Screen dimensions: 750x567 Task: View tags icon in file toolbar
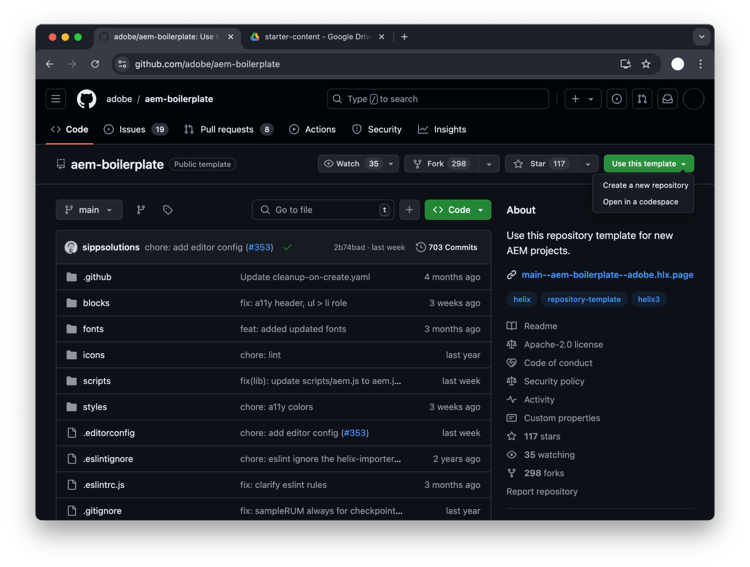click(x=167, y=210)
